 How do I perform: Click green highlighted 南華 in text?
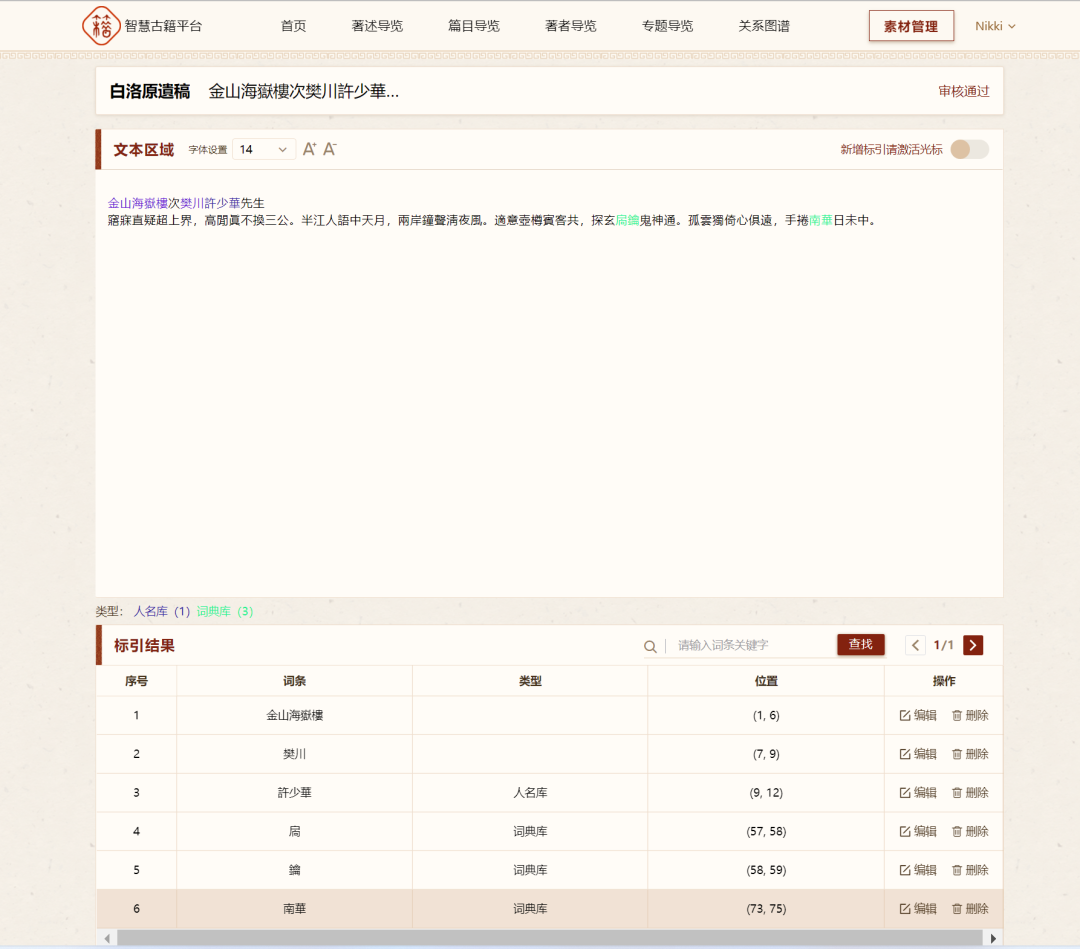tap(820, 220)
